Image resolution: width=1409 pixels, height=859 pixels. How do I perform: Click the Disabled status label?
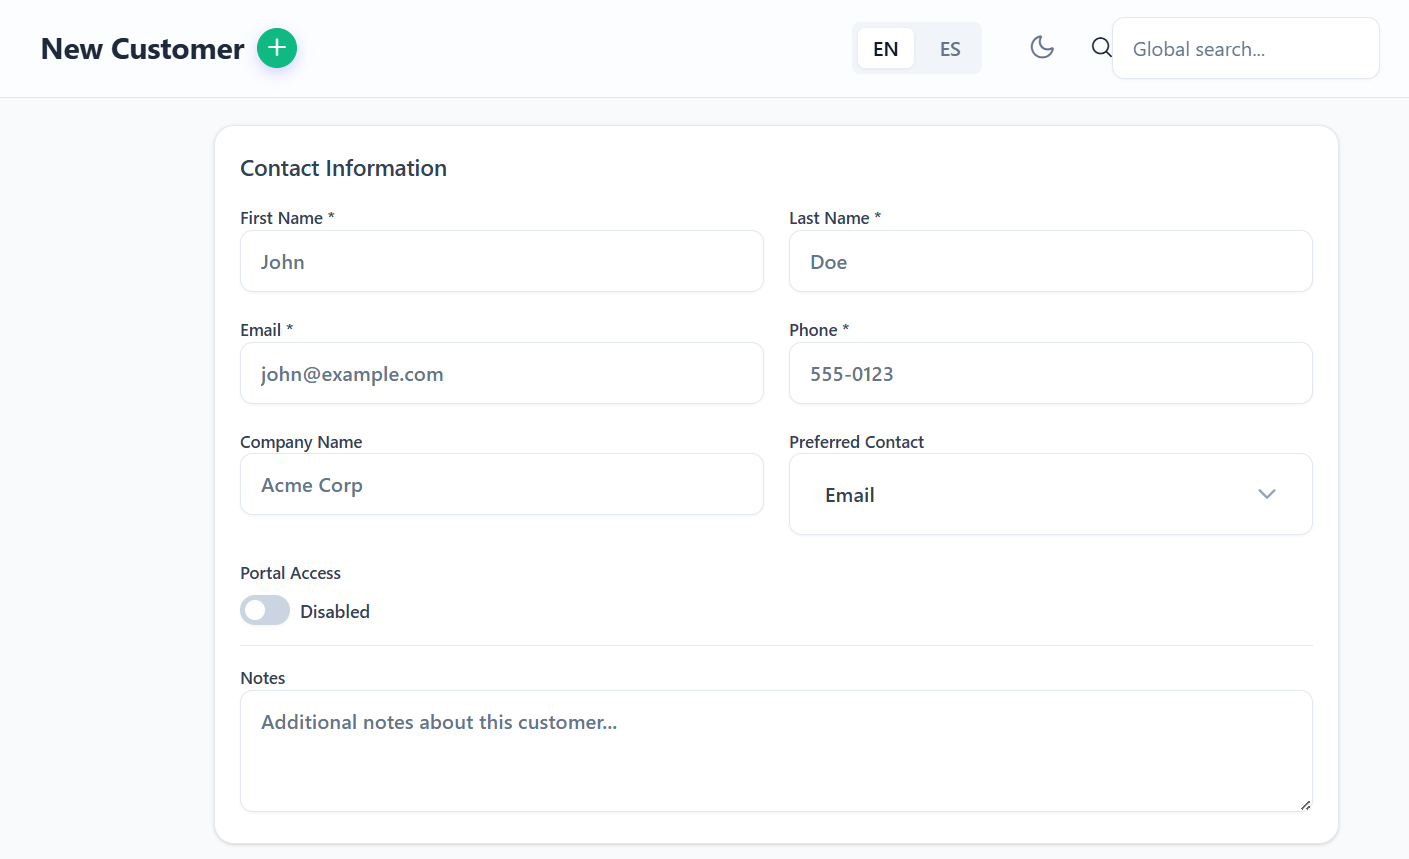pyautogui.click(x=335, y=611)
